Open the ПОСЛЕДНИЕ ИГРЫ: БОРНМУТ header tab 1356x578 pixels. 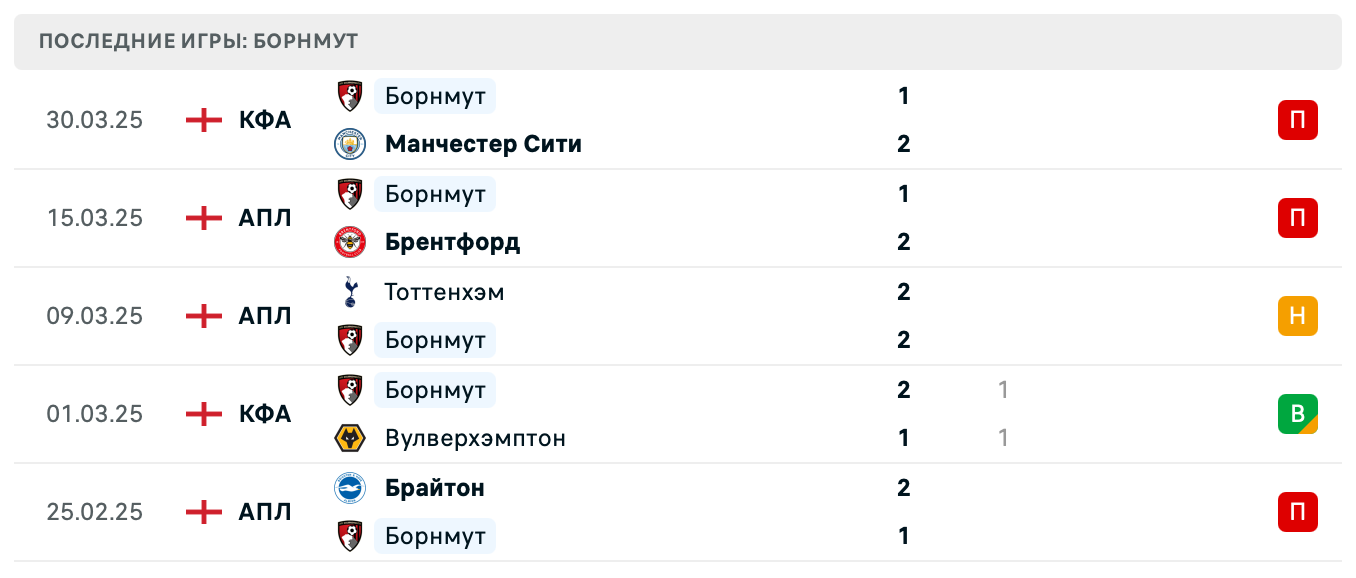(197, 41)
